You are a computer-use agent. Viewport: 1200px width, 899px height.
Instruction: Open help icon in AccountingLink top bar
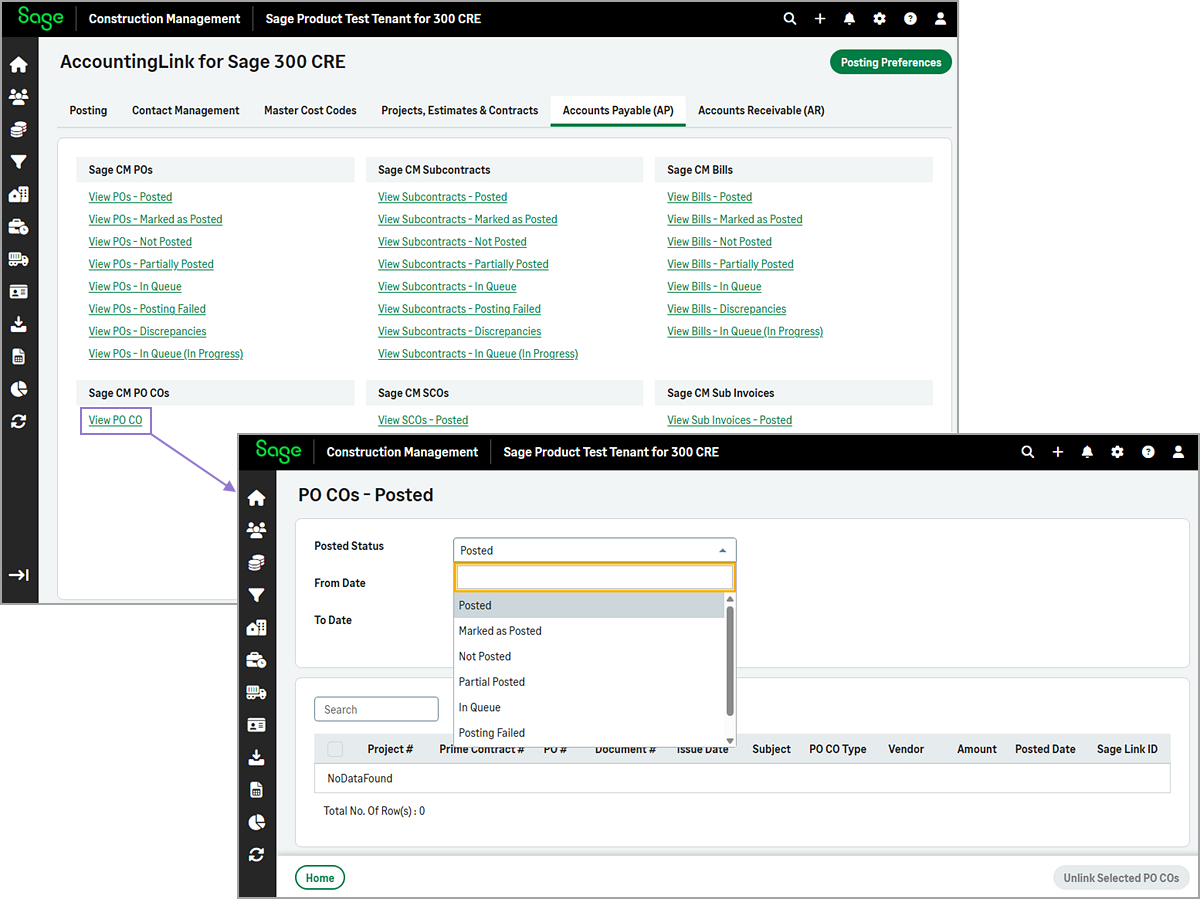910,19
